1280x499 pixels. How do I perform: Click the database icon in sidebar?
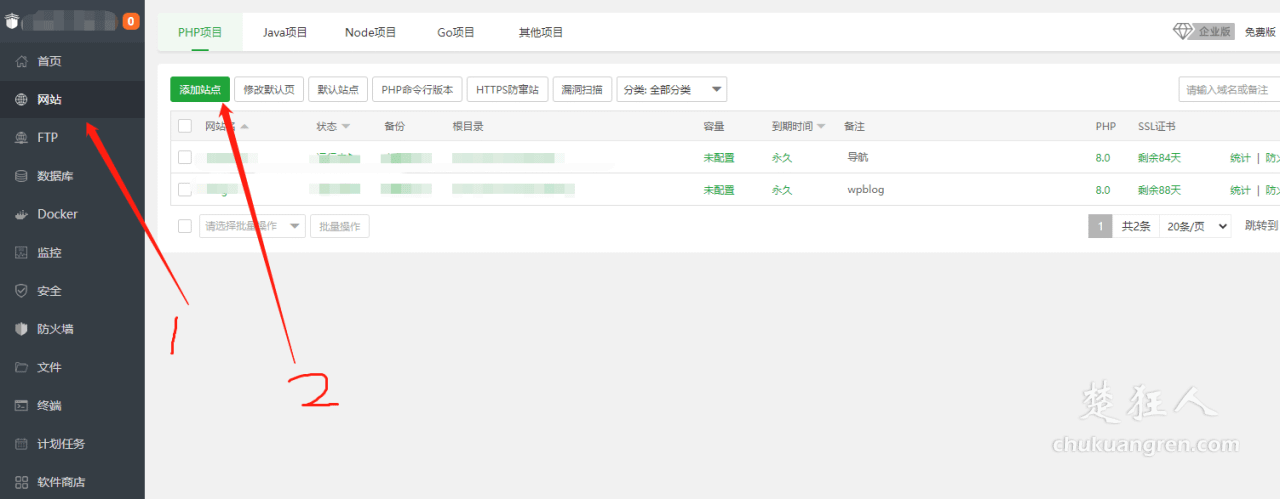click(21, 176)
